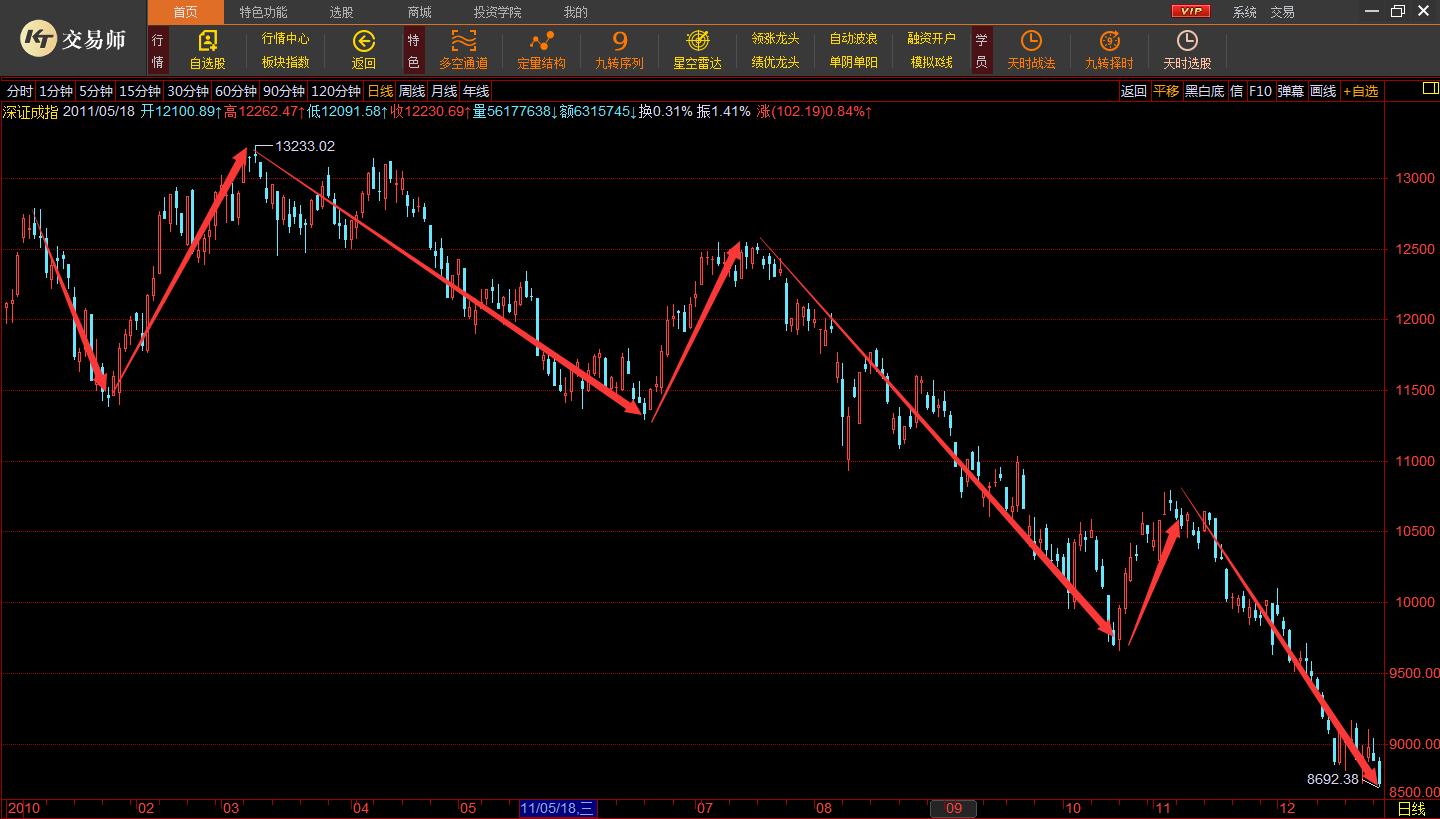Open 板块指数 from the toolbar
This screenshot has height=819, width=1440.
coord(286,62)
